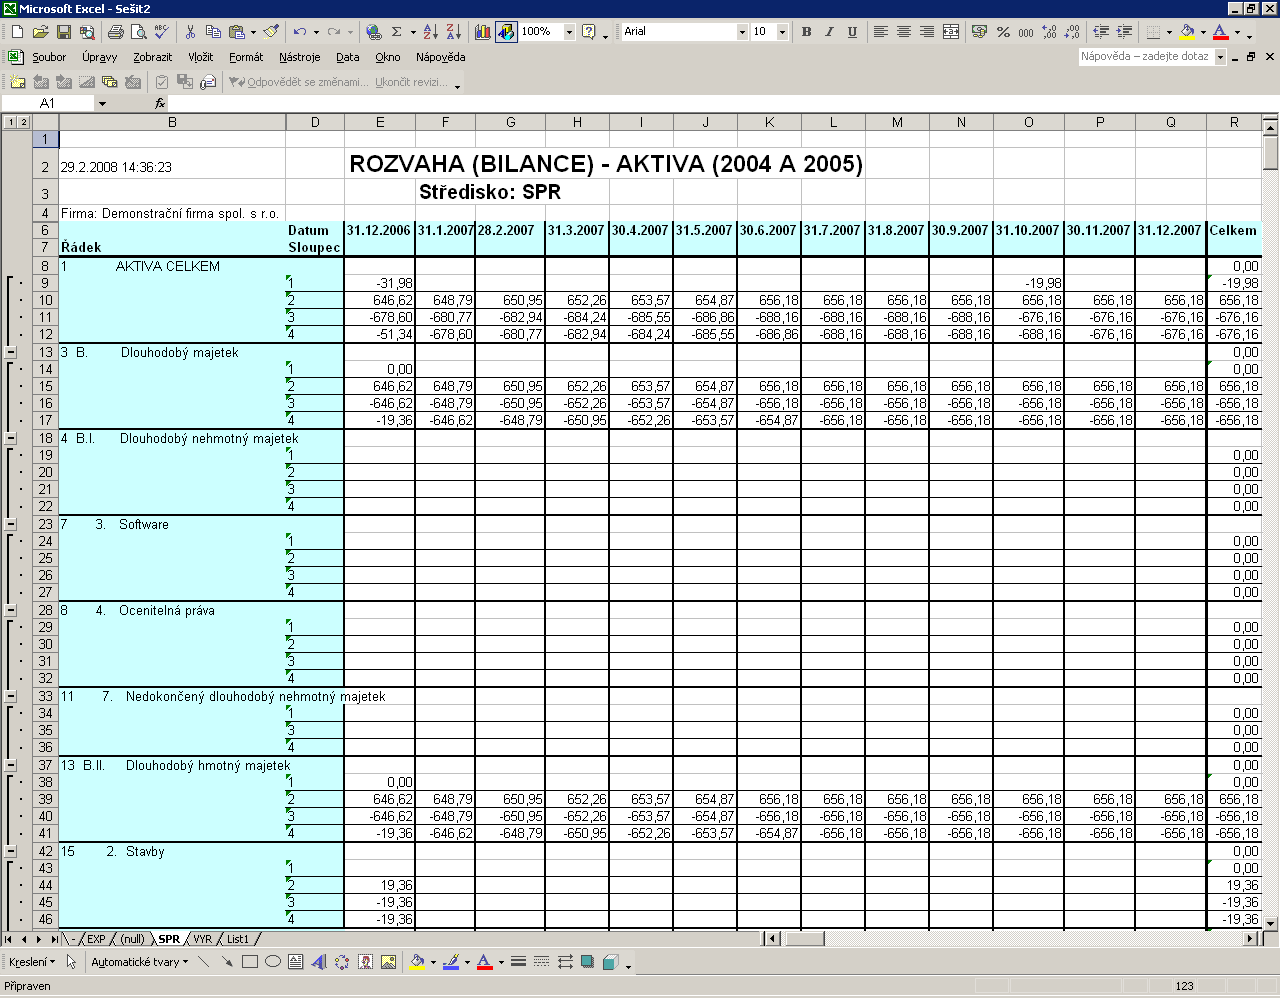The image size is (1280, 998).
Task: Collapse the outline group at row 23
Action: tap(11, 524)
